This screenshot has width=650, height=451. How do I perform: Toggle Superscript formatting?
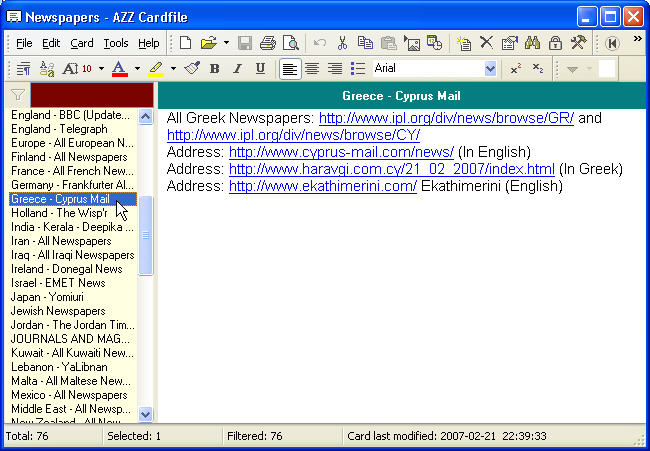[515, 69]
